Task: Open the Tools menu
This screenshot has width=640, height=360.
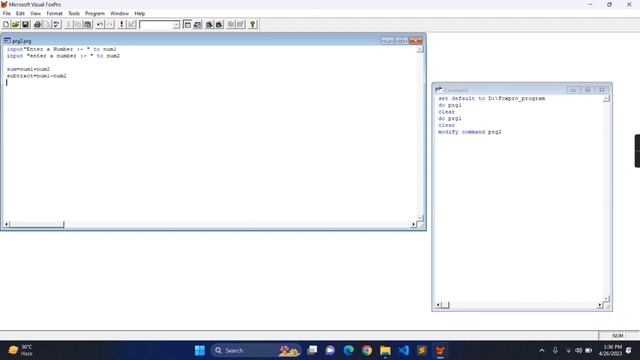Action: coord(74,13)
